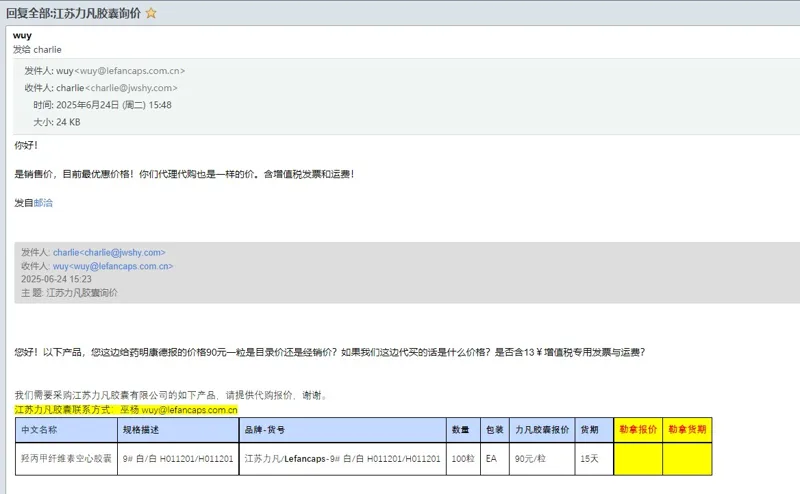This screenshot has height=494, width=800.
Task: Click table header 包装
Action: tap(495, 430)
